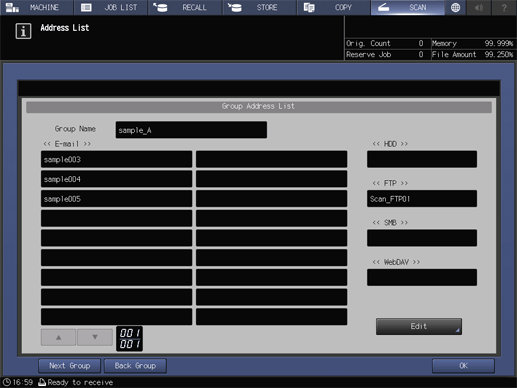517x388 pixels.
Task: Click the Edit button
Action: pyautogui.click(x=419, y=326)
